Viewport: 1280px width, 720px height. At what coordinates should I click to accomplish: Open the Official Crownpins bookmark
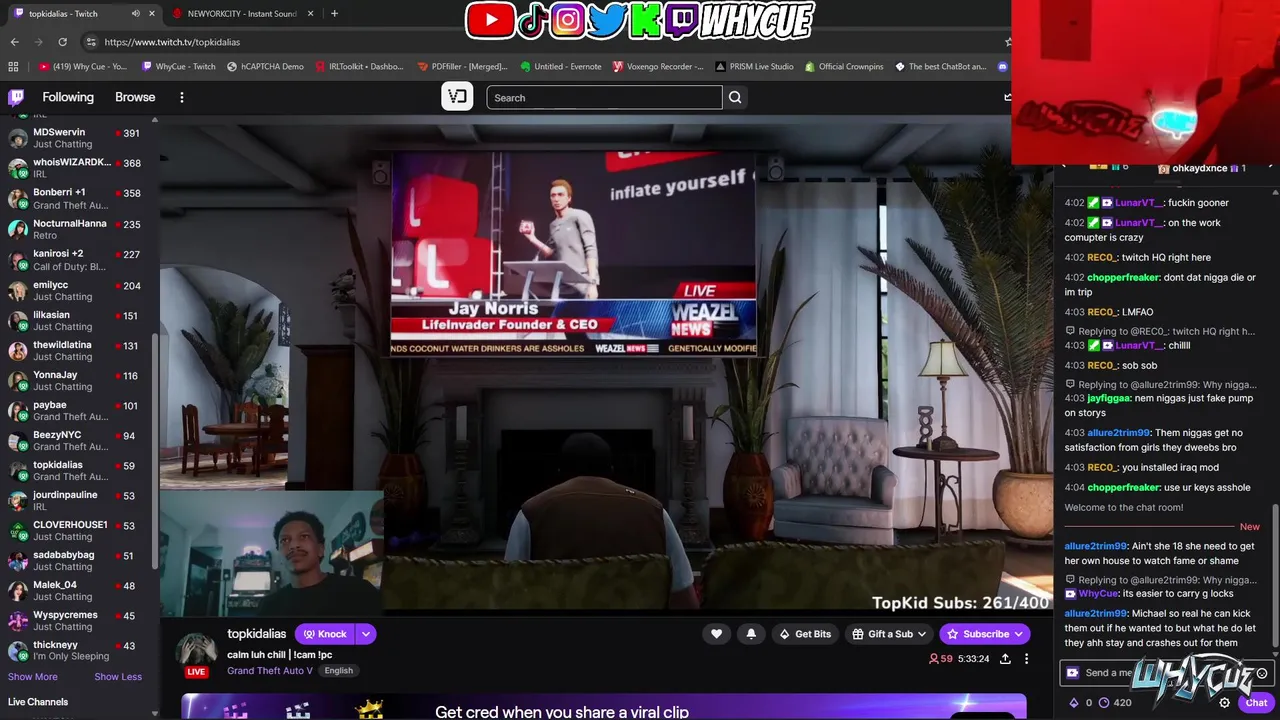click(844, 66)
